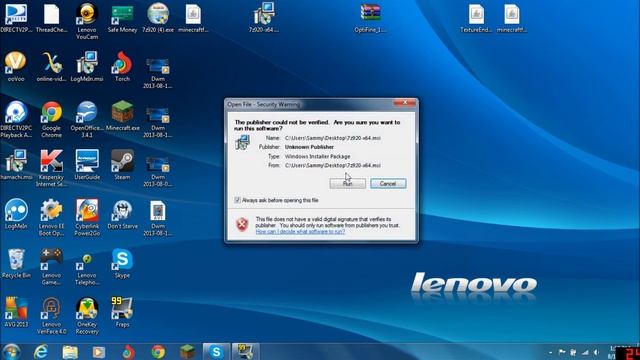
Task: Click Cancel in the security warning dialog
Action: [x=388, y=184]
